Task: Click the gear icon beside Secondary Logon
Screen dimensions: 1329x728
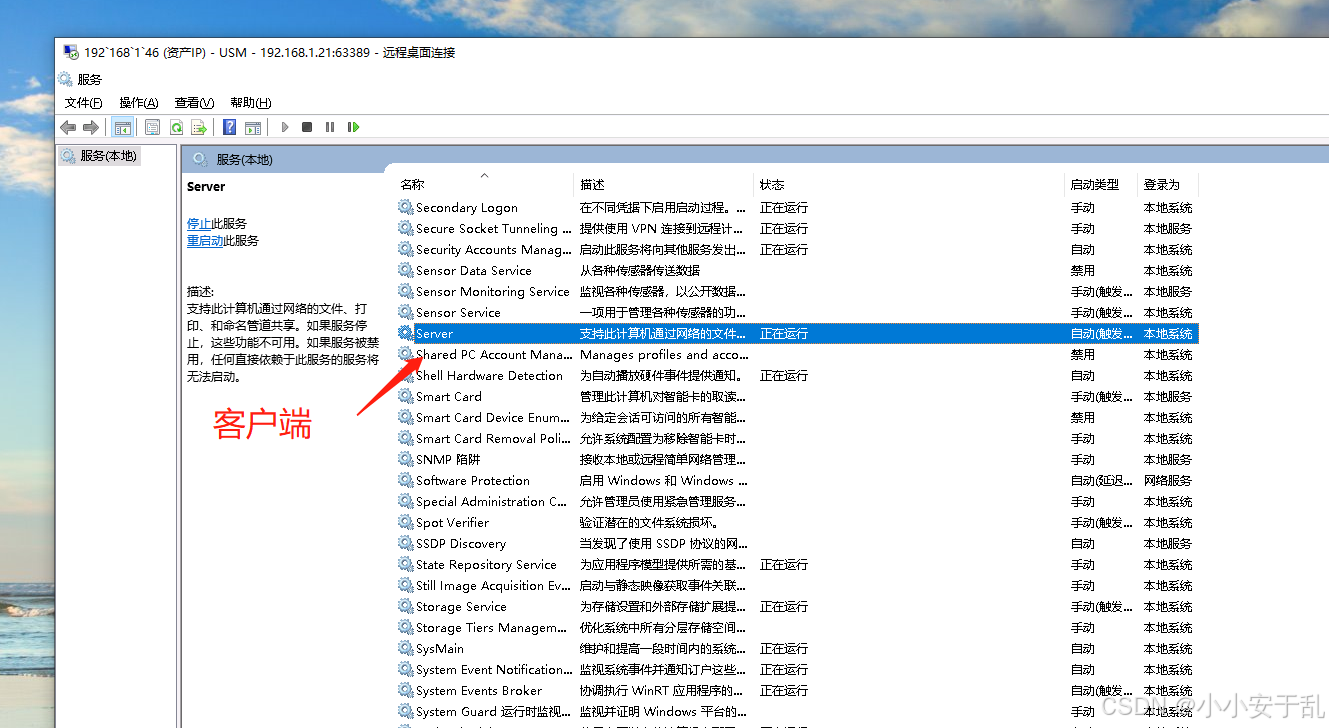Action: (405, 207)
